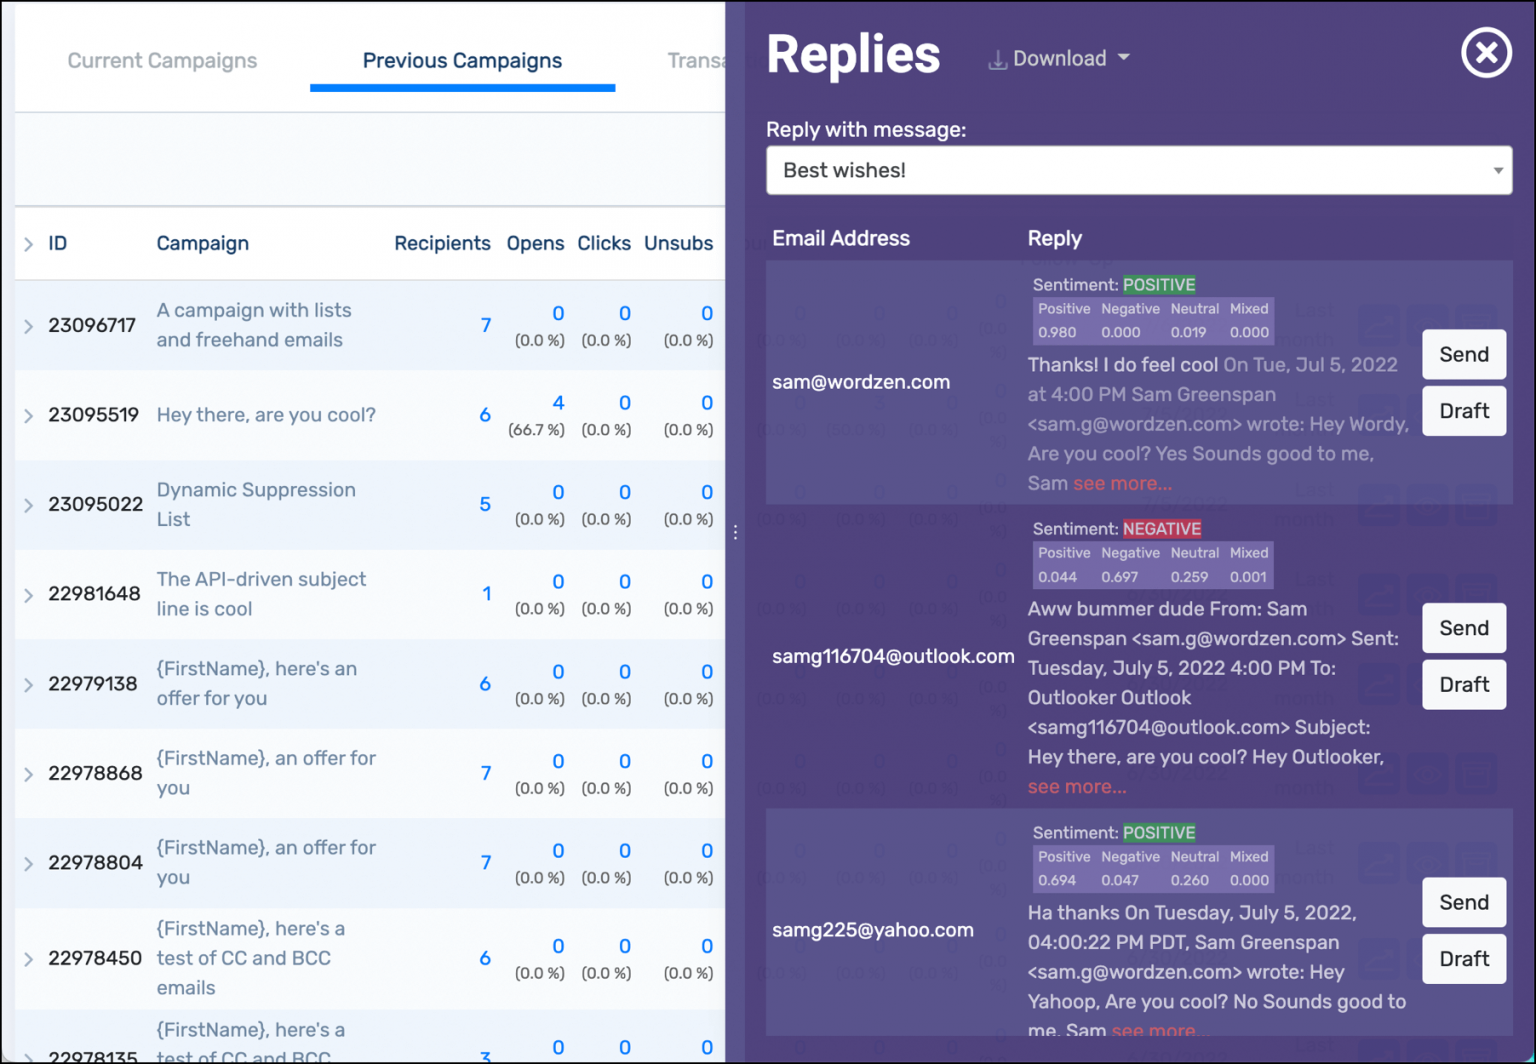Expand the "The API-driven subject line is cool" row
The height and width of the screenshot is (1064, 1536).
(27, 593)
